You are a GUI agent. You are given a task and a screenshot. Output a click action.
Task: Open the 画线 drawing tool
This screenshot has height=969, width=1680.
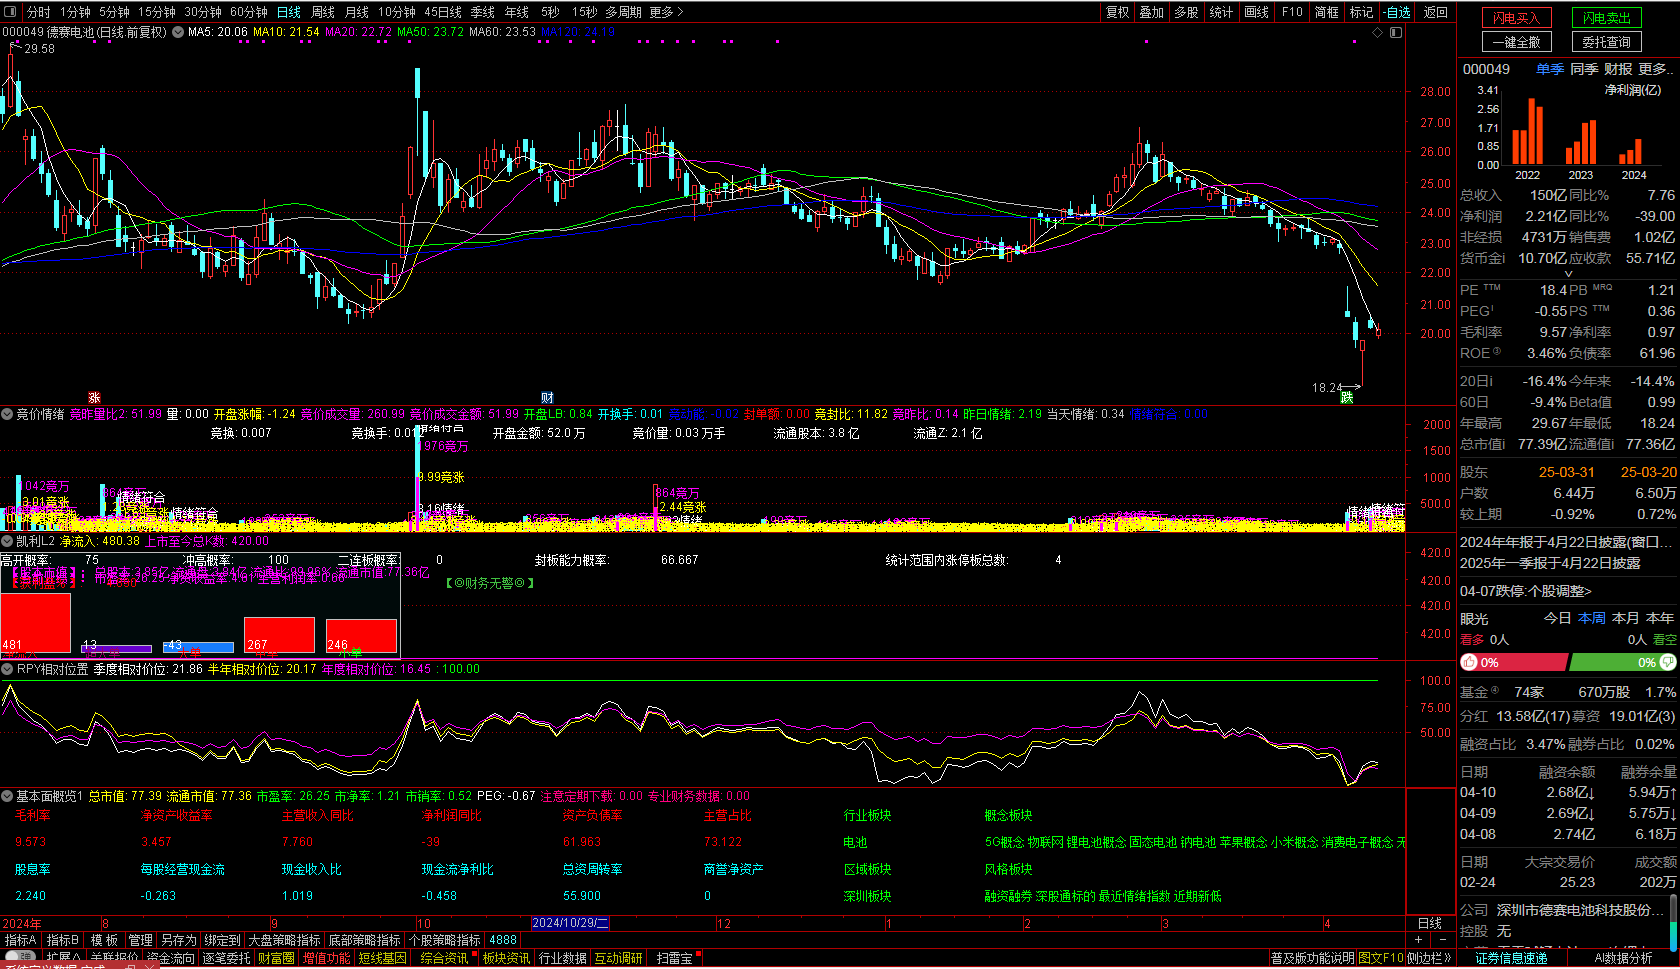pyautogui.click(x=1256, y=12)
